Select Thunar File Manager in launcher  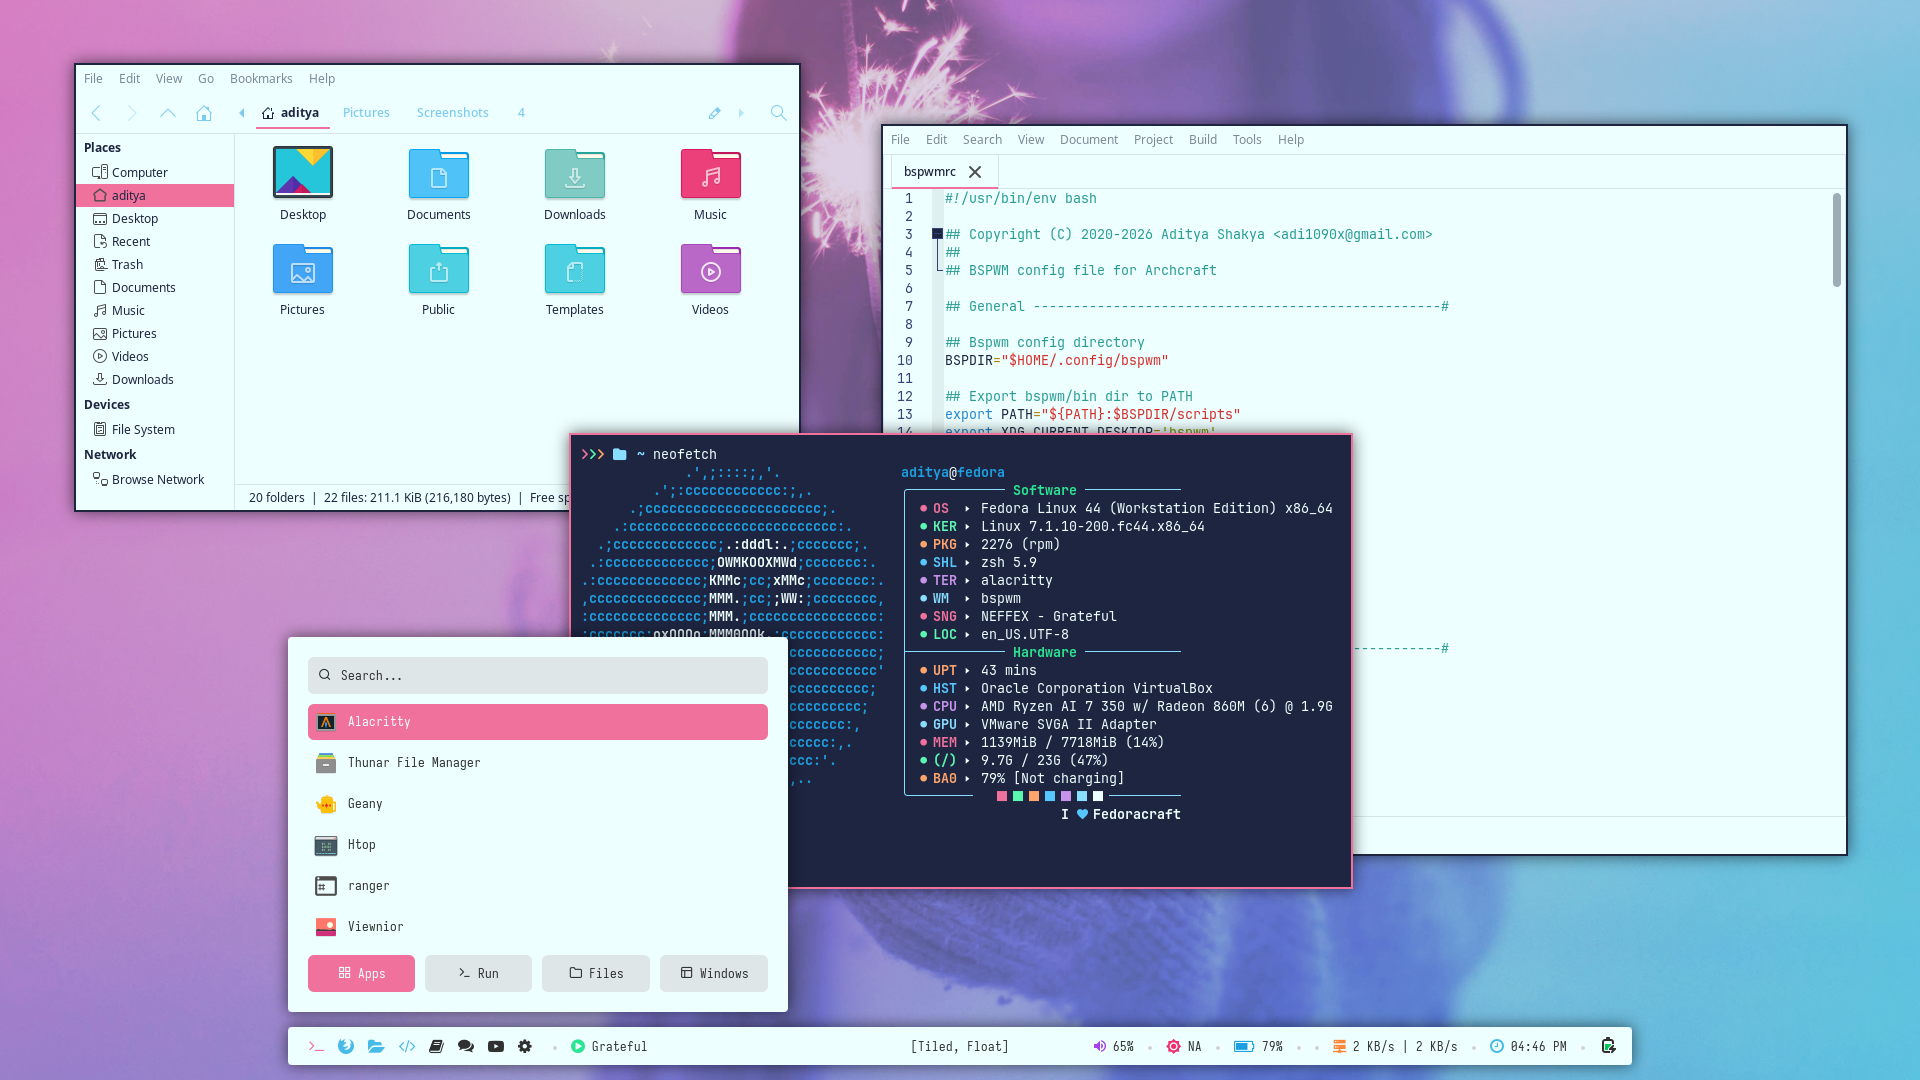tap(538, 763)
